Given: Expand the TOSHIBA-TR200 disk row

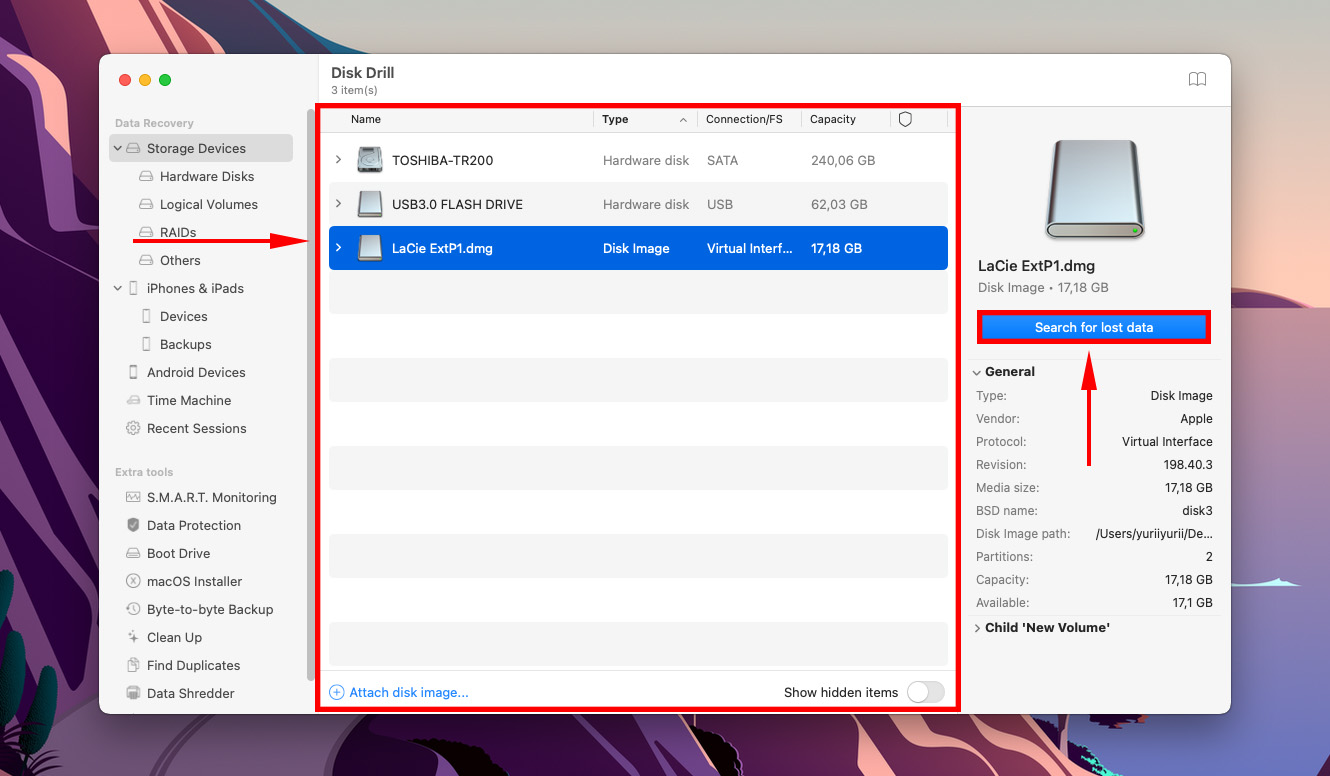Looking at the screenshot, I should pyautogui.click(x=338, y=160).
